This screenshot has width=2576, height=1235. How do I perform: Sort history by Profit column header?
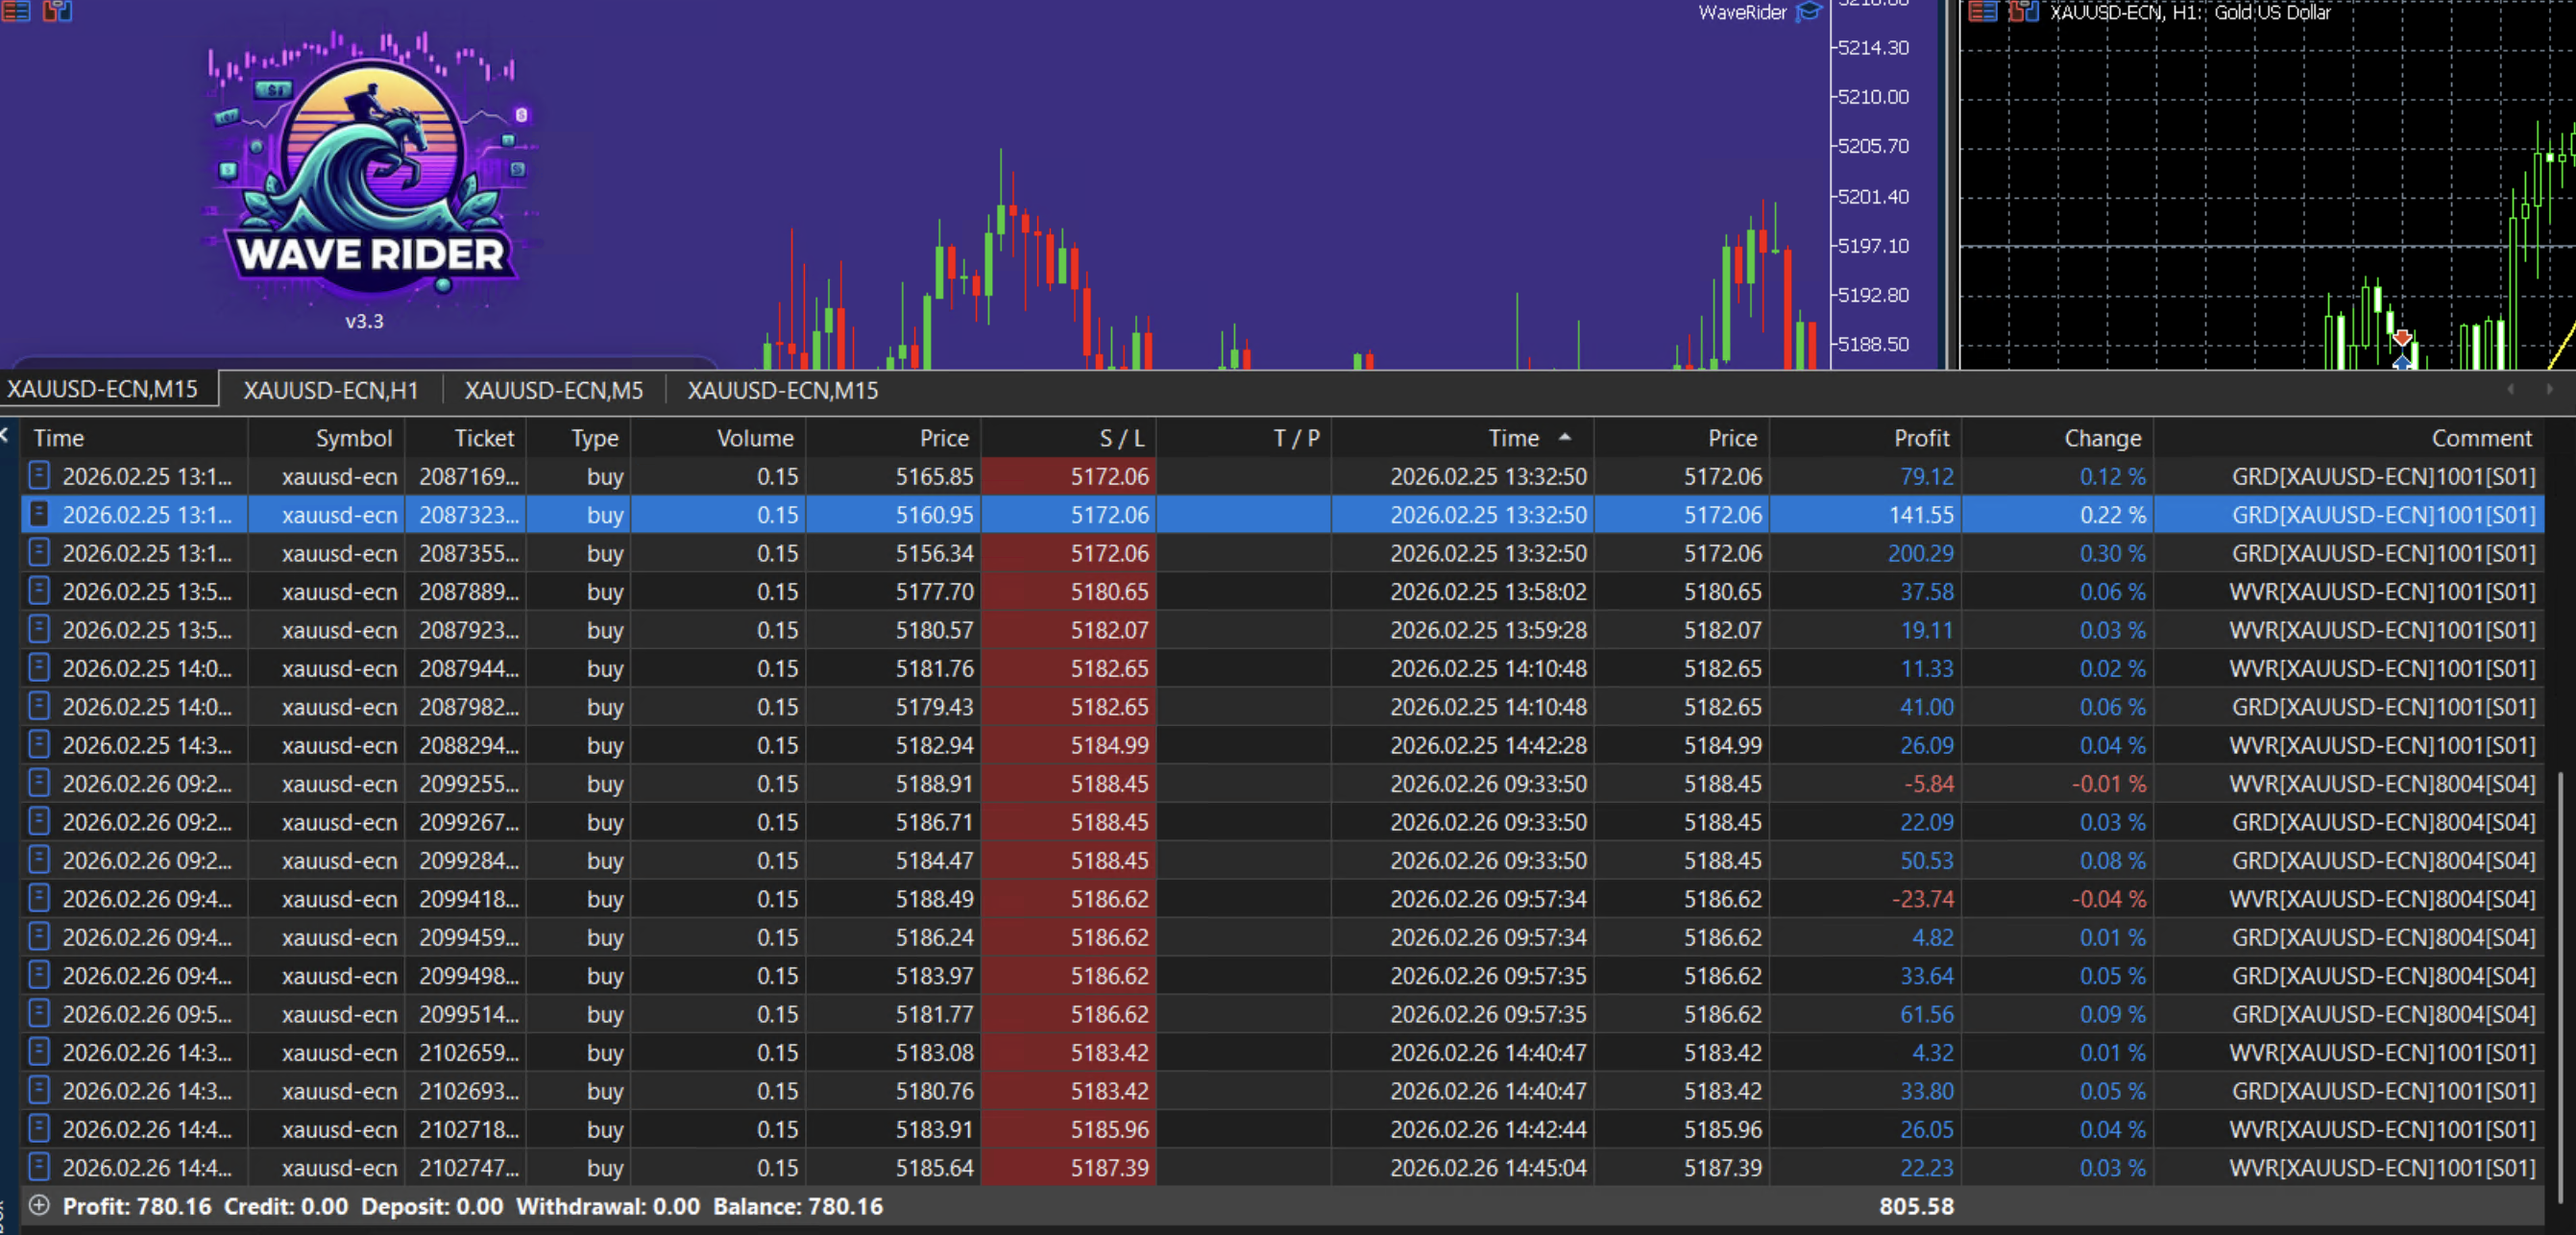pos(1920,438)
